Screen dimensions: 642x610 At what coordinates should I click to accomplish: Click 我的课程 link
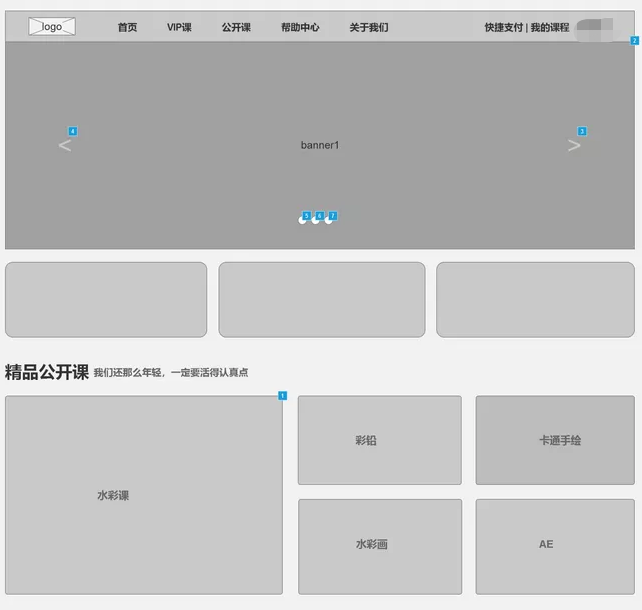[550, 27]
